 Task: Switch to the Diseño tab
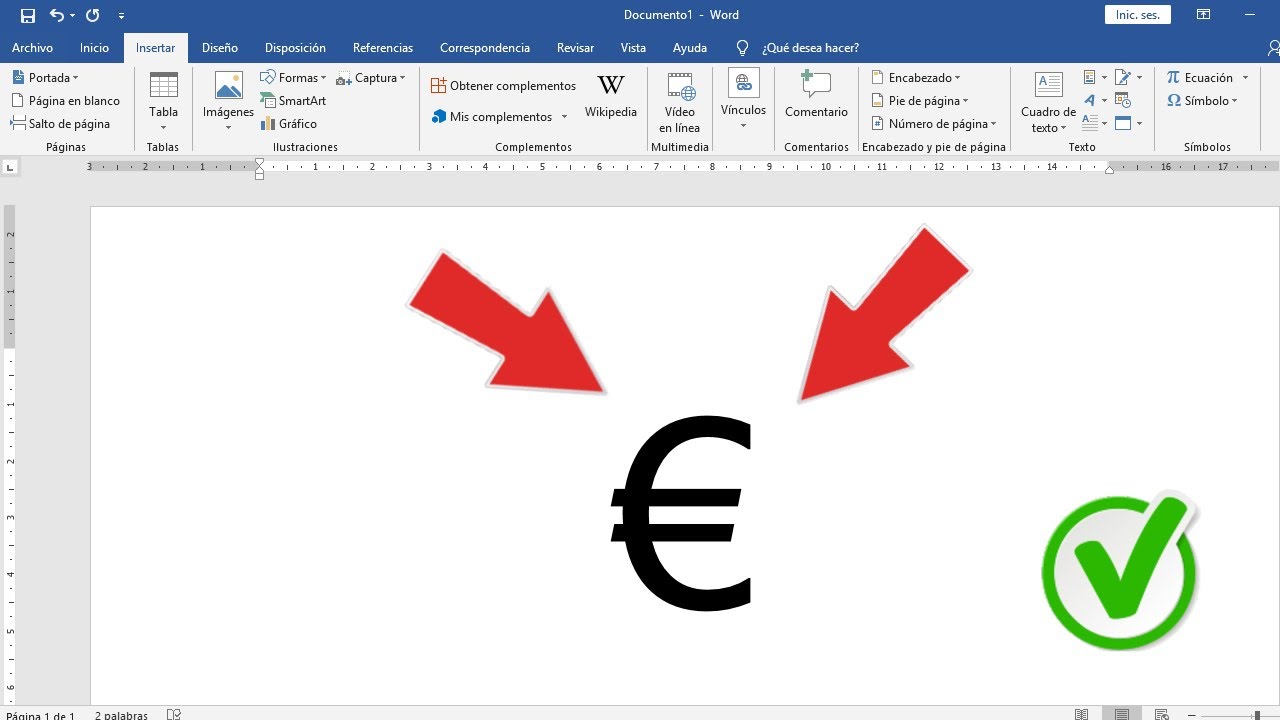[220, 48]
